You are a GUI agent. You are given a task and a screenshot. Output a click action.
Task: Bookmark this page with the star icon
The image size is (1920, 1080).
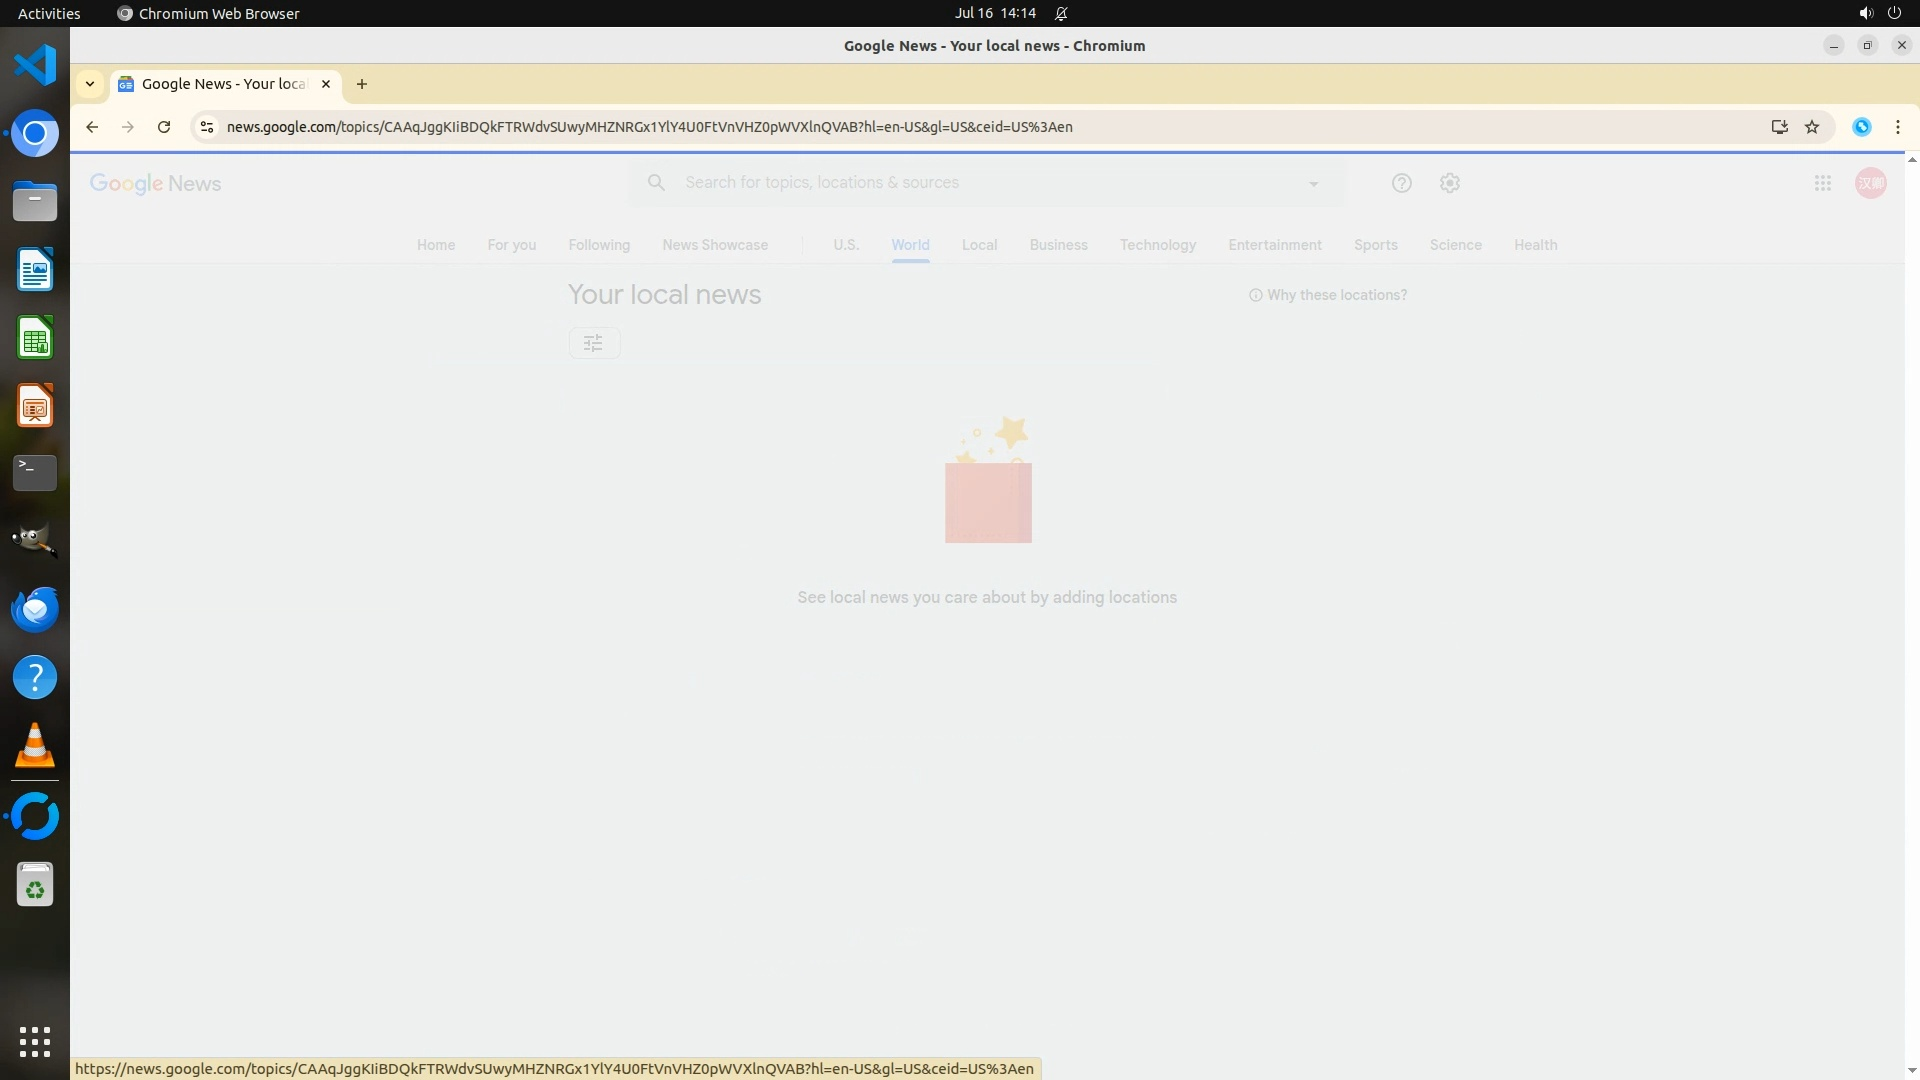click(1812, 127)
